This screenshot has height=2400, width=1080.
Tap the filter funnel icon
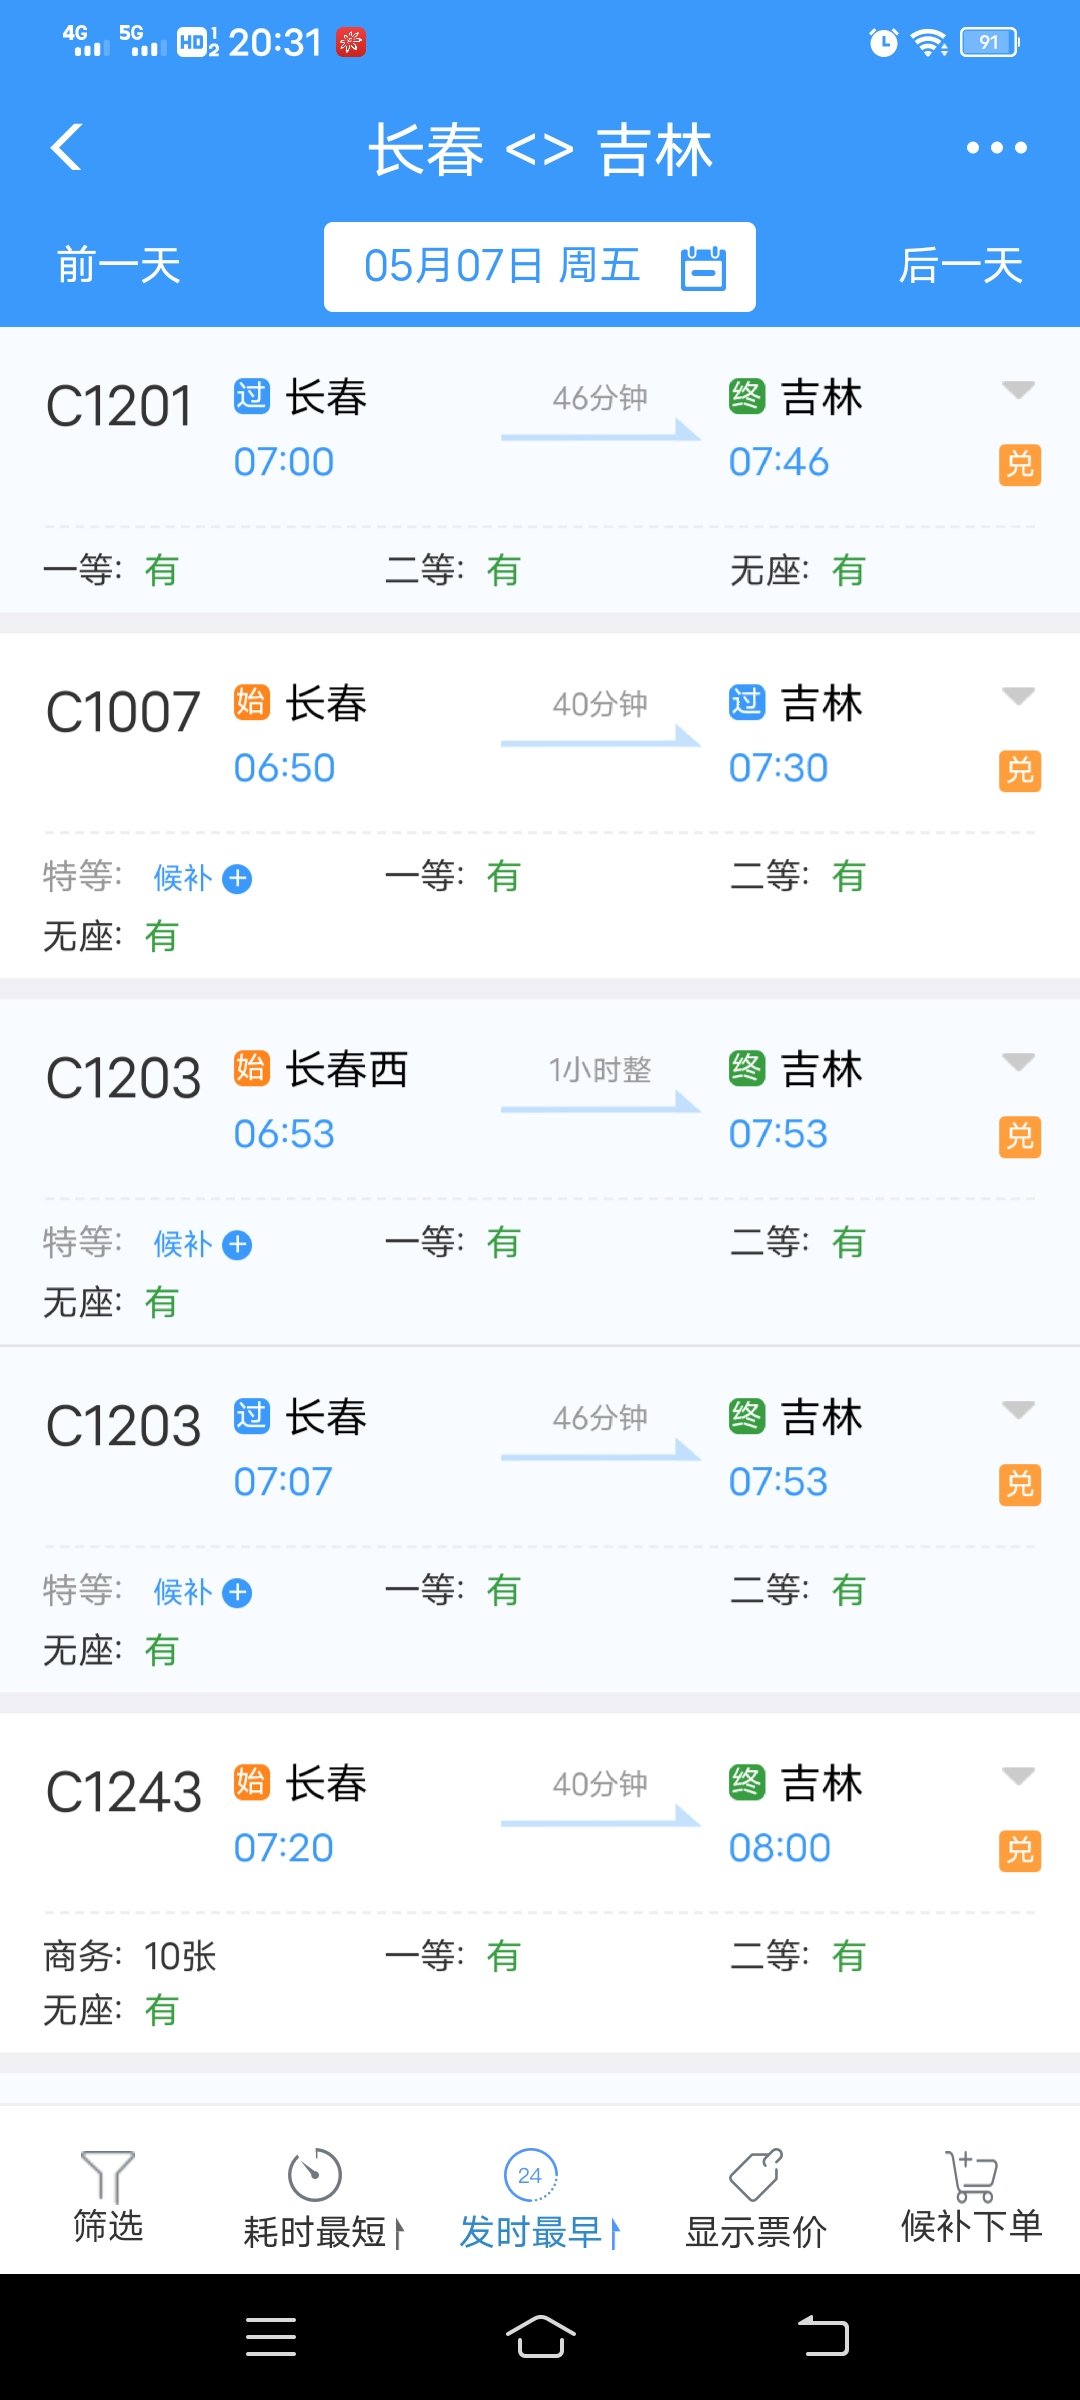point(107,2176)
